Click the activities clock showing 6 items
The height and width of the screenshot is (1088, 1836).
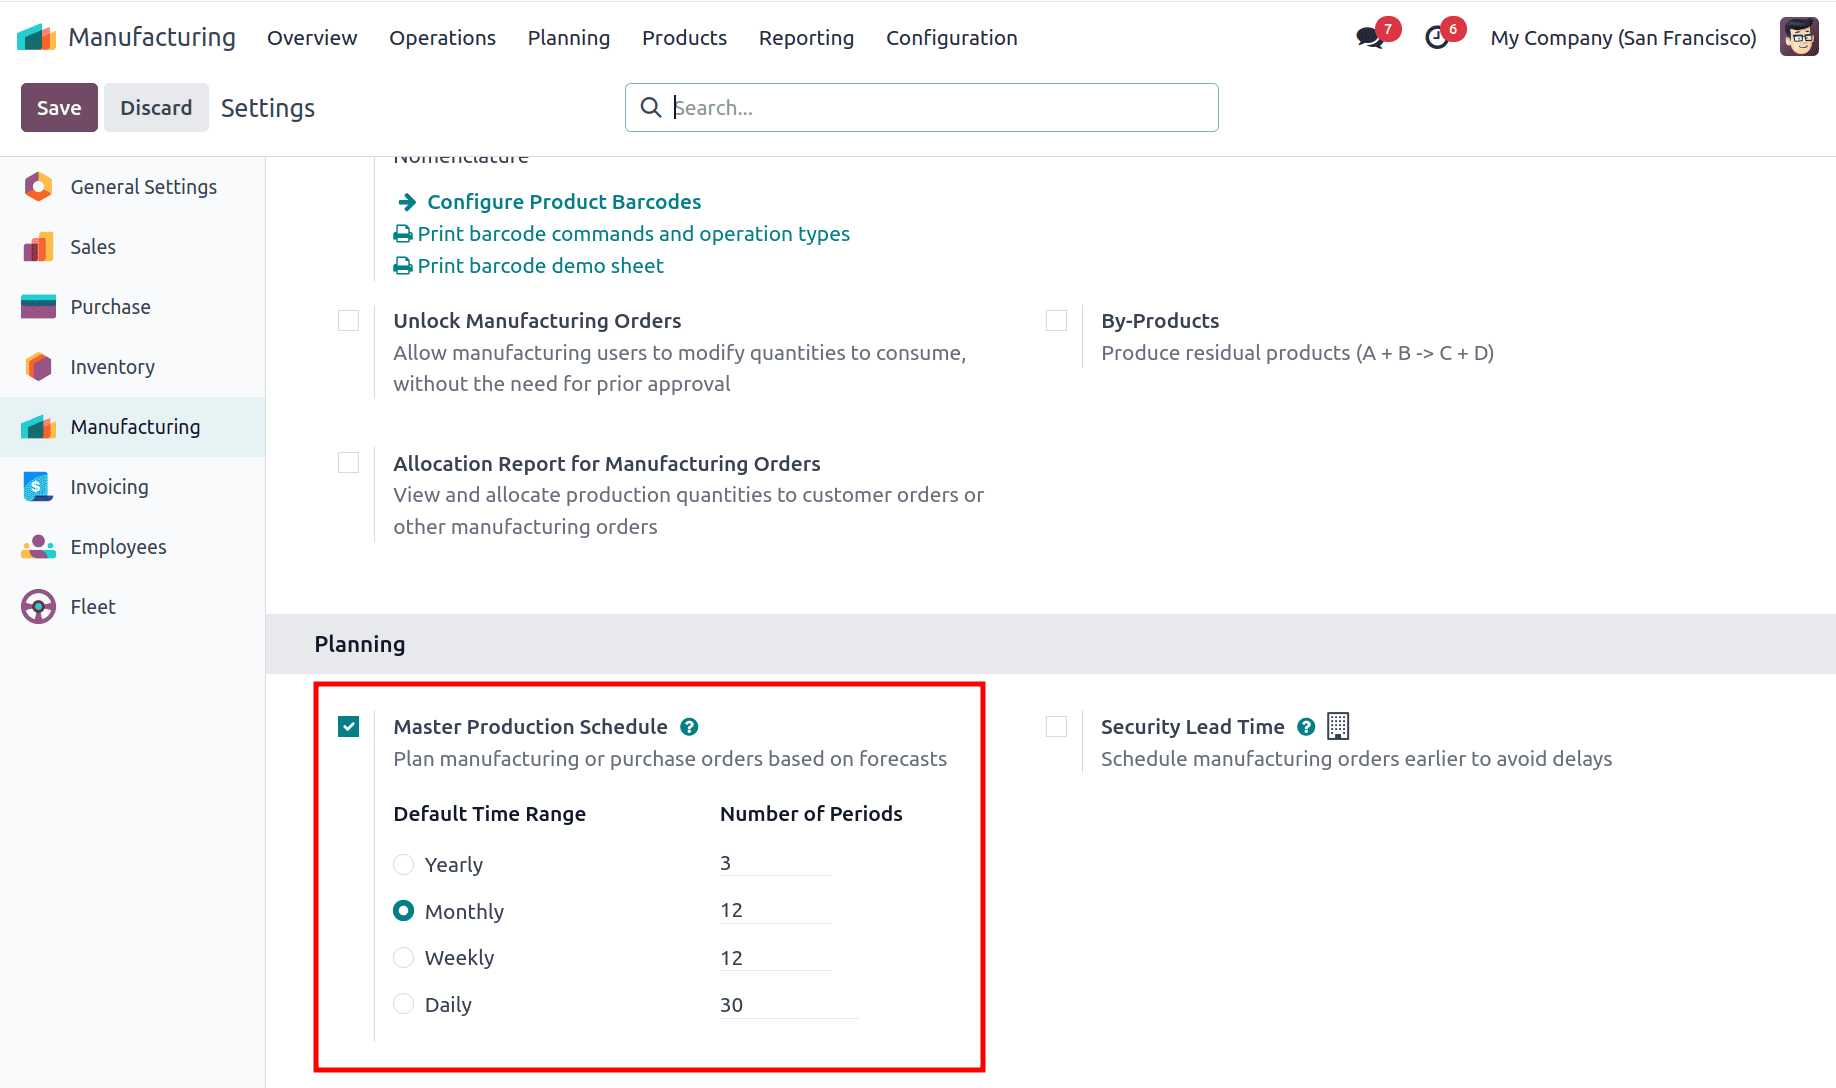(x=1439, y=37)
